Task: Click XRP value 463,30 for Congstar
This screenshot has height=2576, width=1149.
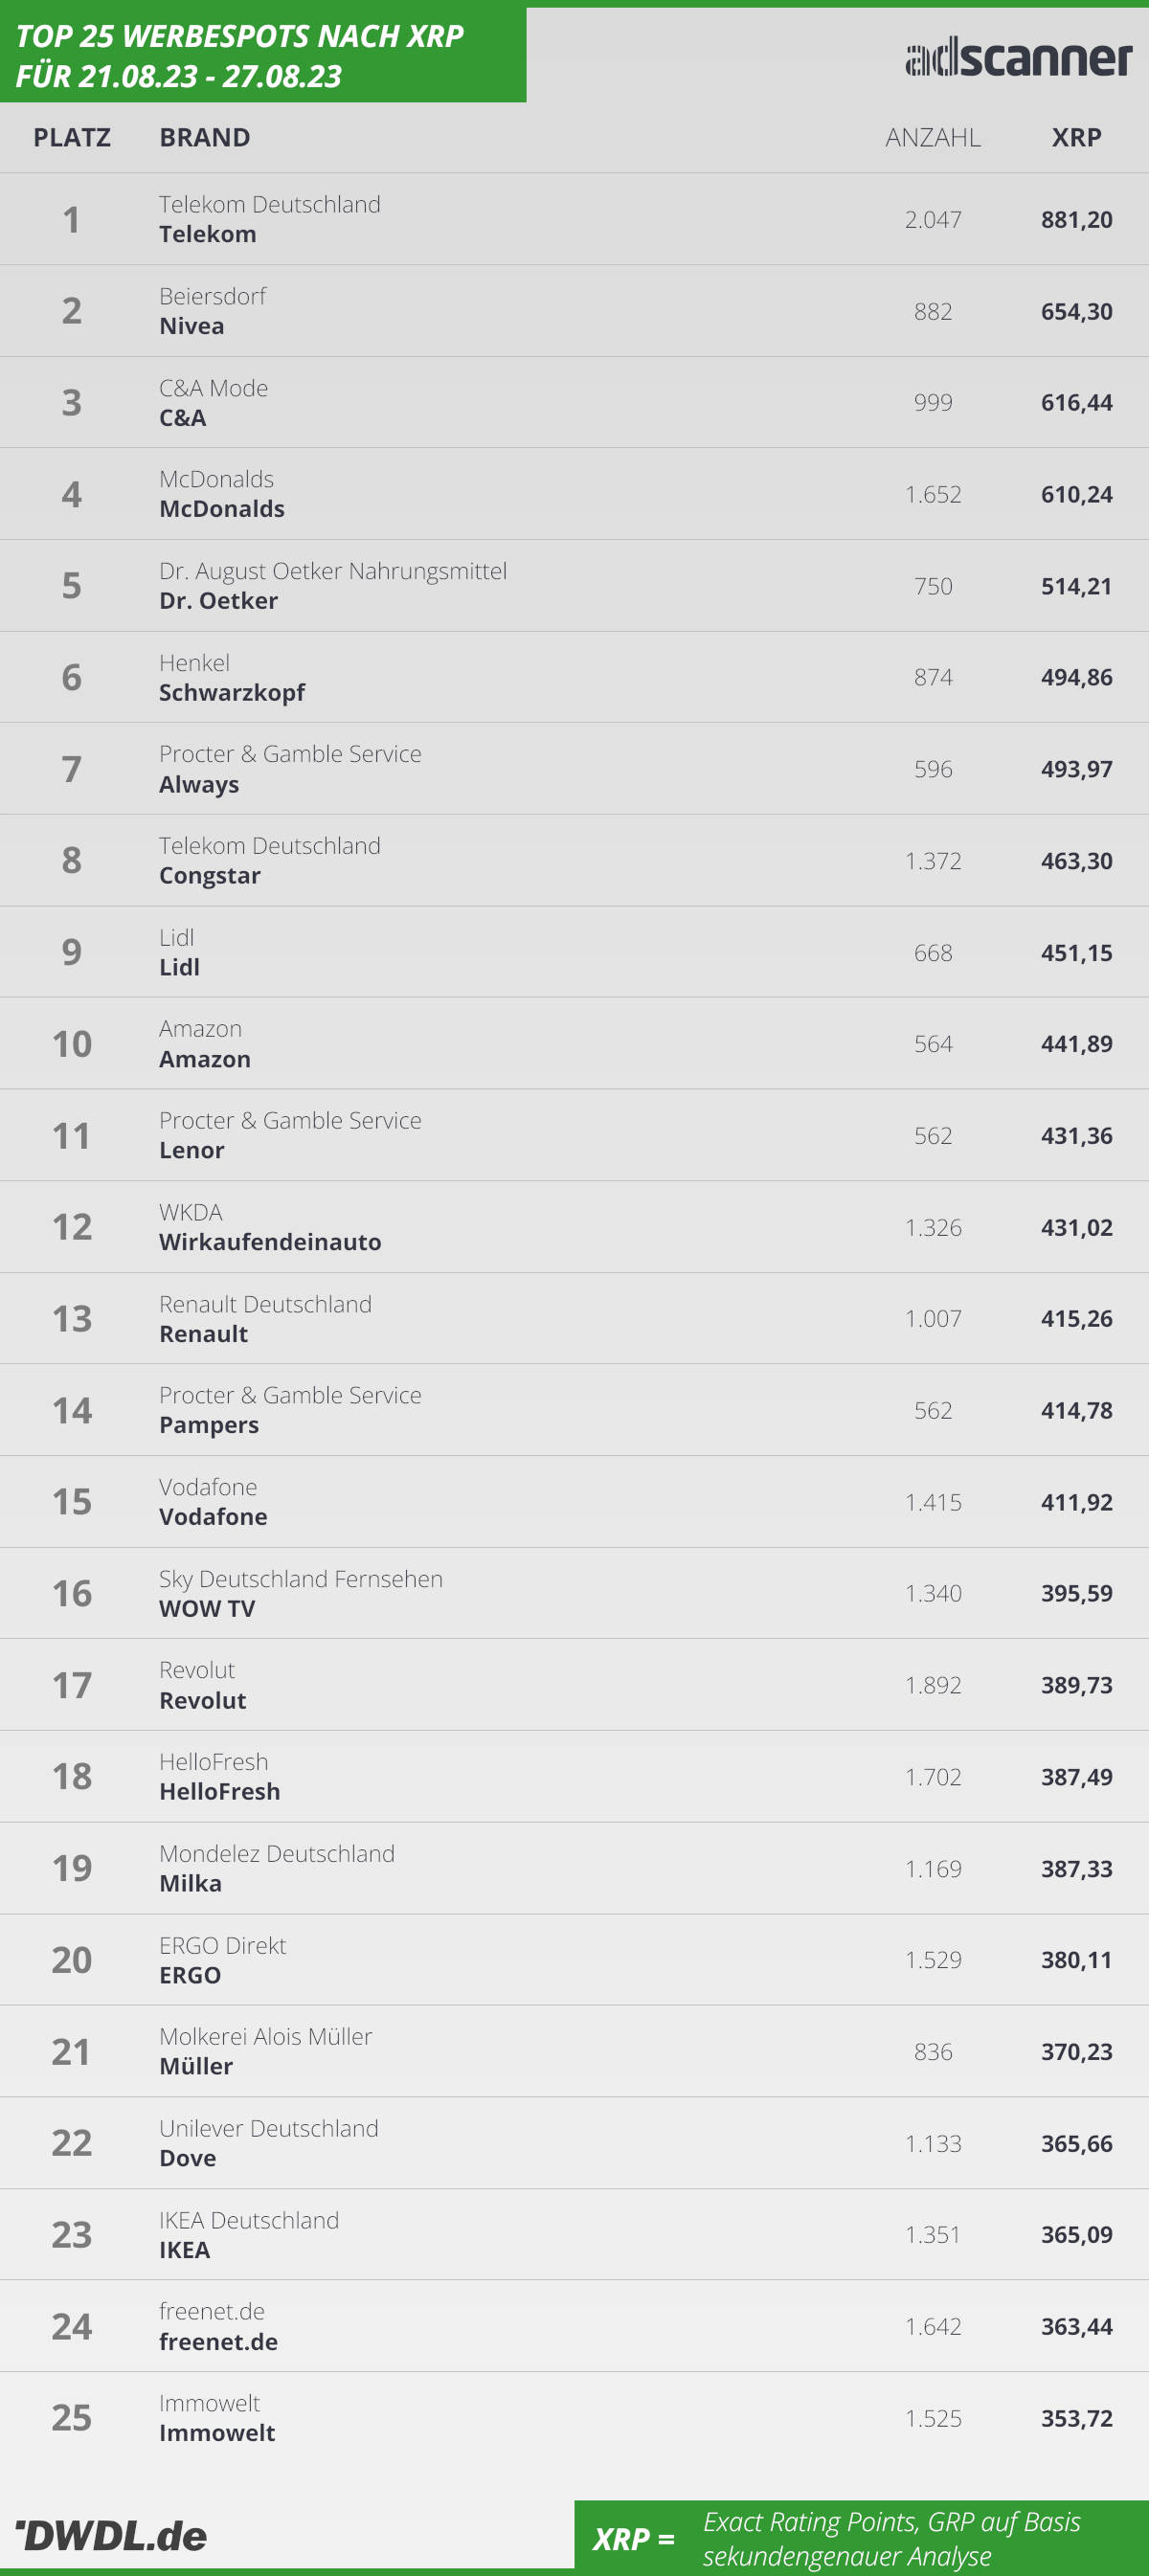Action: (1076, 861)
